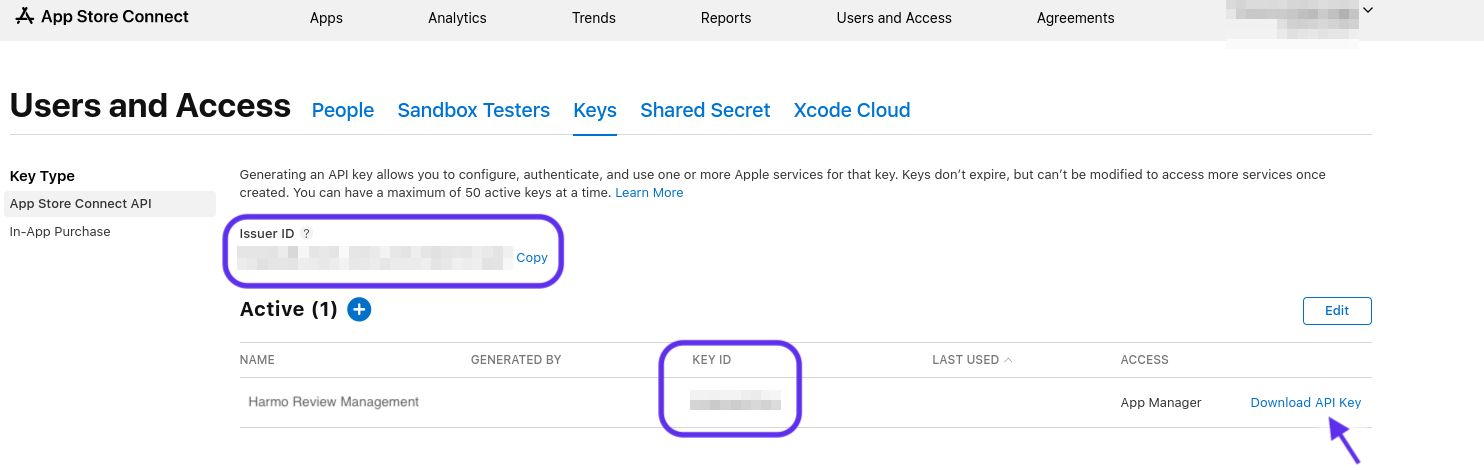Add a new API key with plus icon
The width and height of the screenshot is (1484, 470).
point(359,310)
